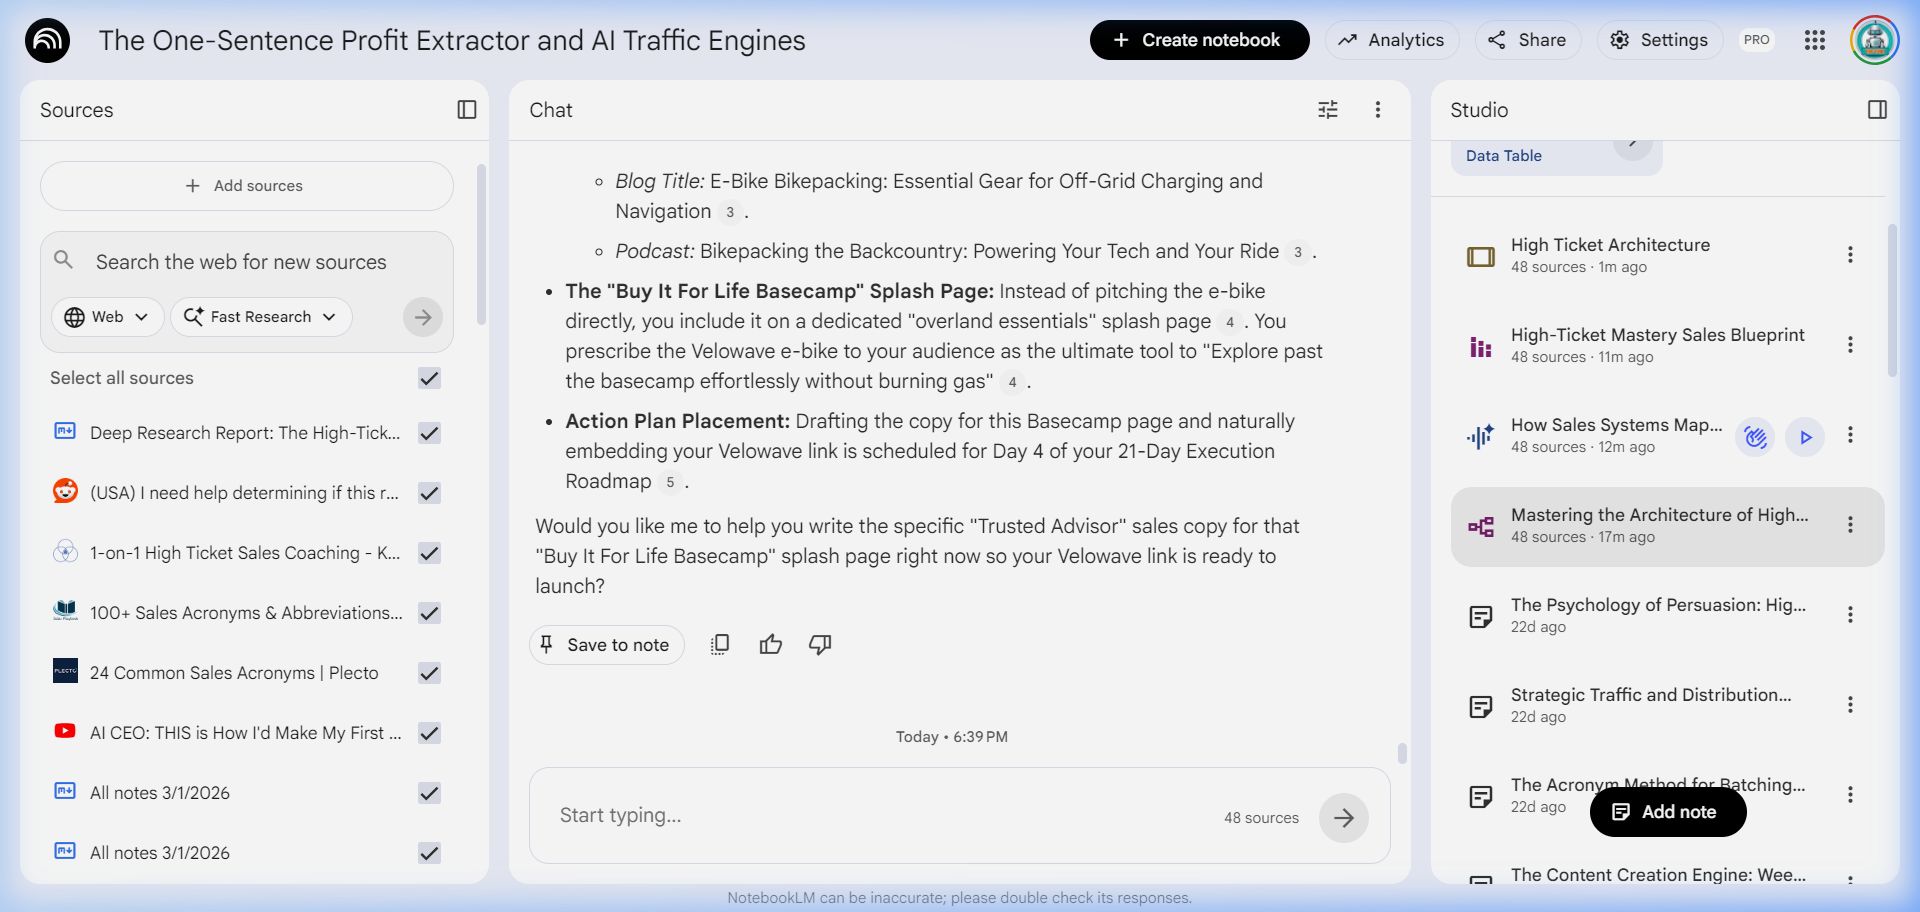Open the chat more options menu
This screenshot has width=1920, height=912.
pos(1377,110)
